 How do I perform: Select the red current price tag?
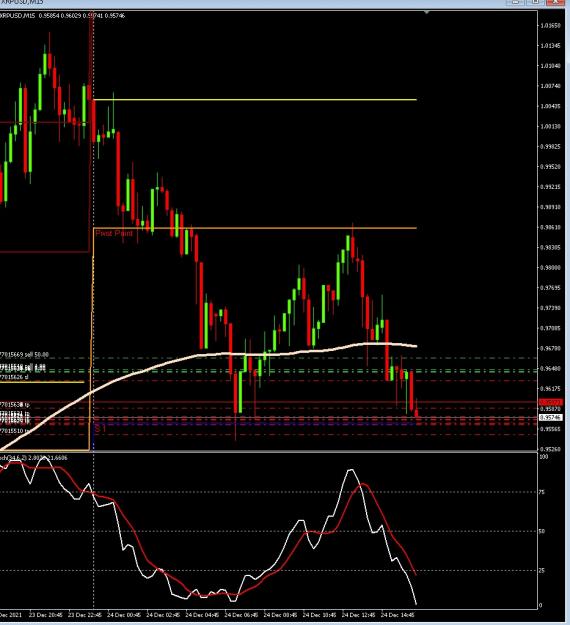[550, 402]
